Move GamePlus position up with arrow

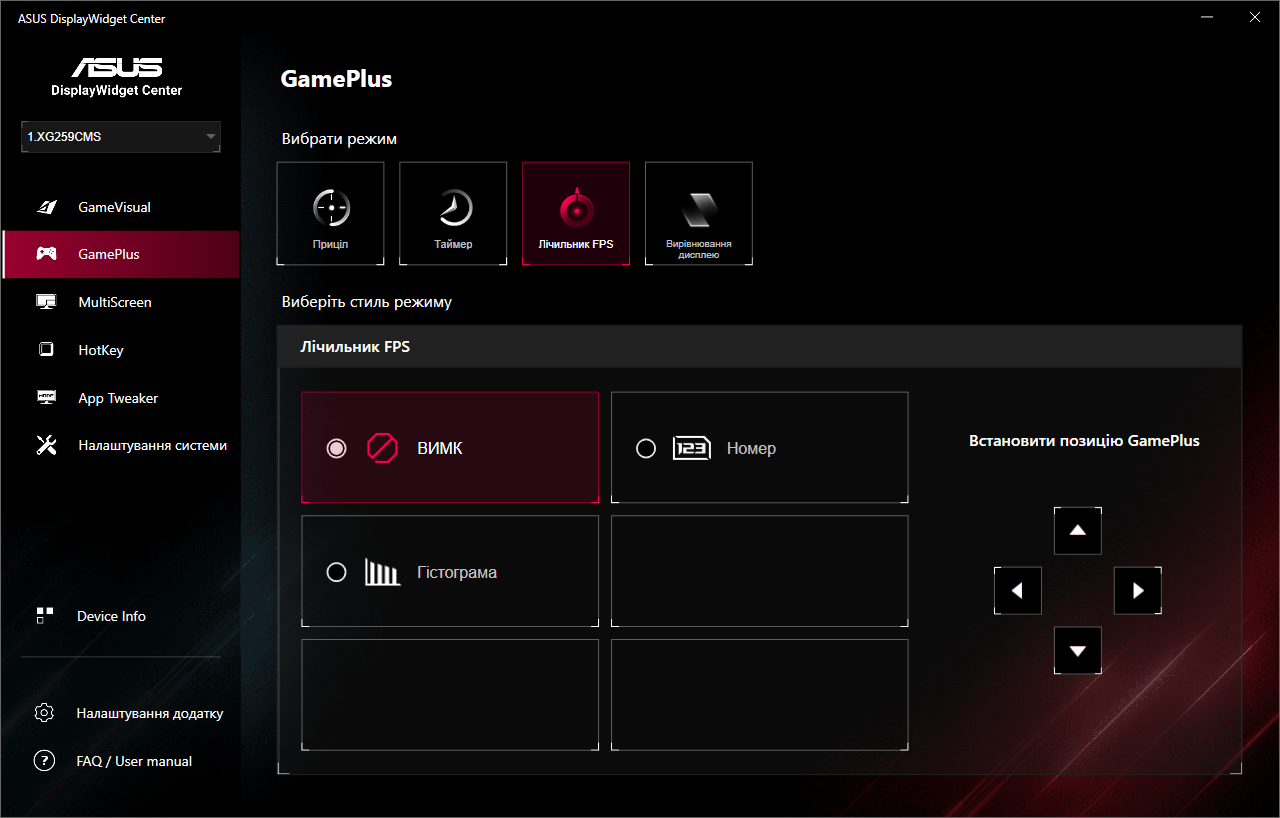pyautogui.click(x=1077, y=530)
